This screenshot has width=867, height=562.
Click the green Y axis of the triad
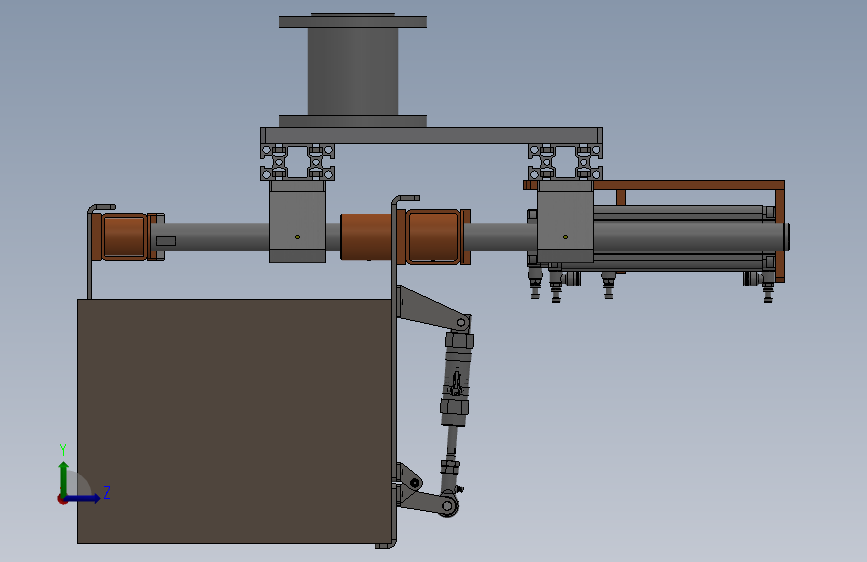[x=64, y=478]
